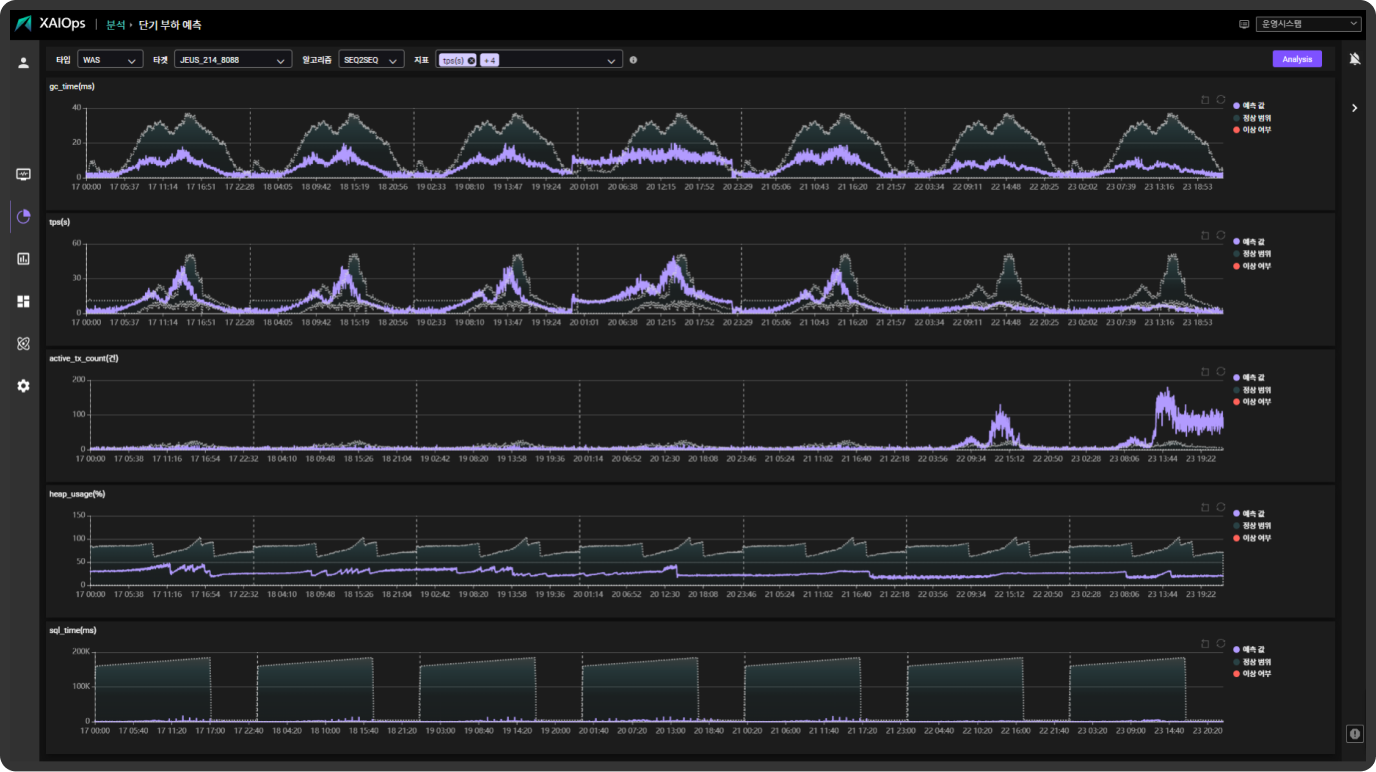Toggle 이상 여부 legend in active_tx_count chart

[x=1253, y=401]
